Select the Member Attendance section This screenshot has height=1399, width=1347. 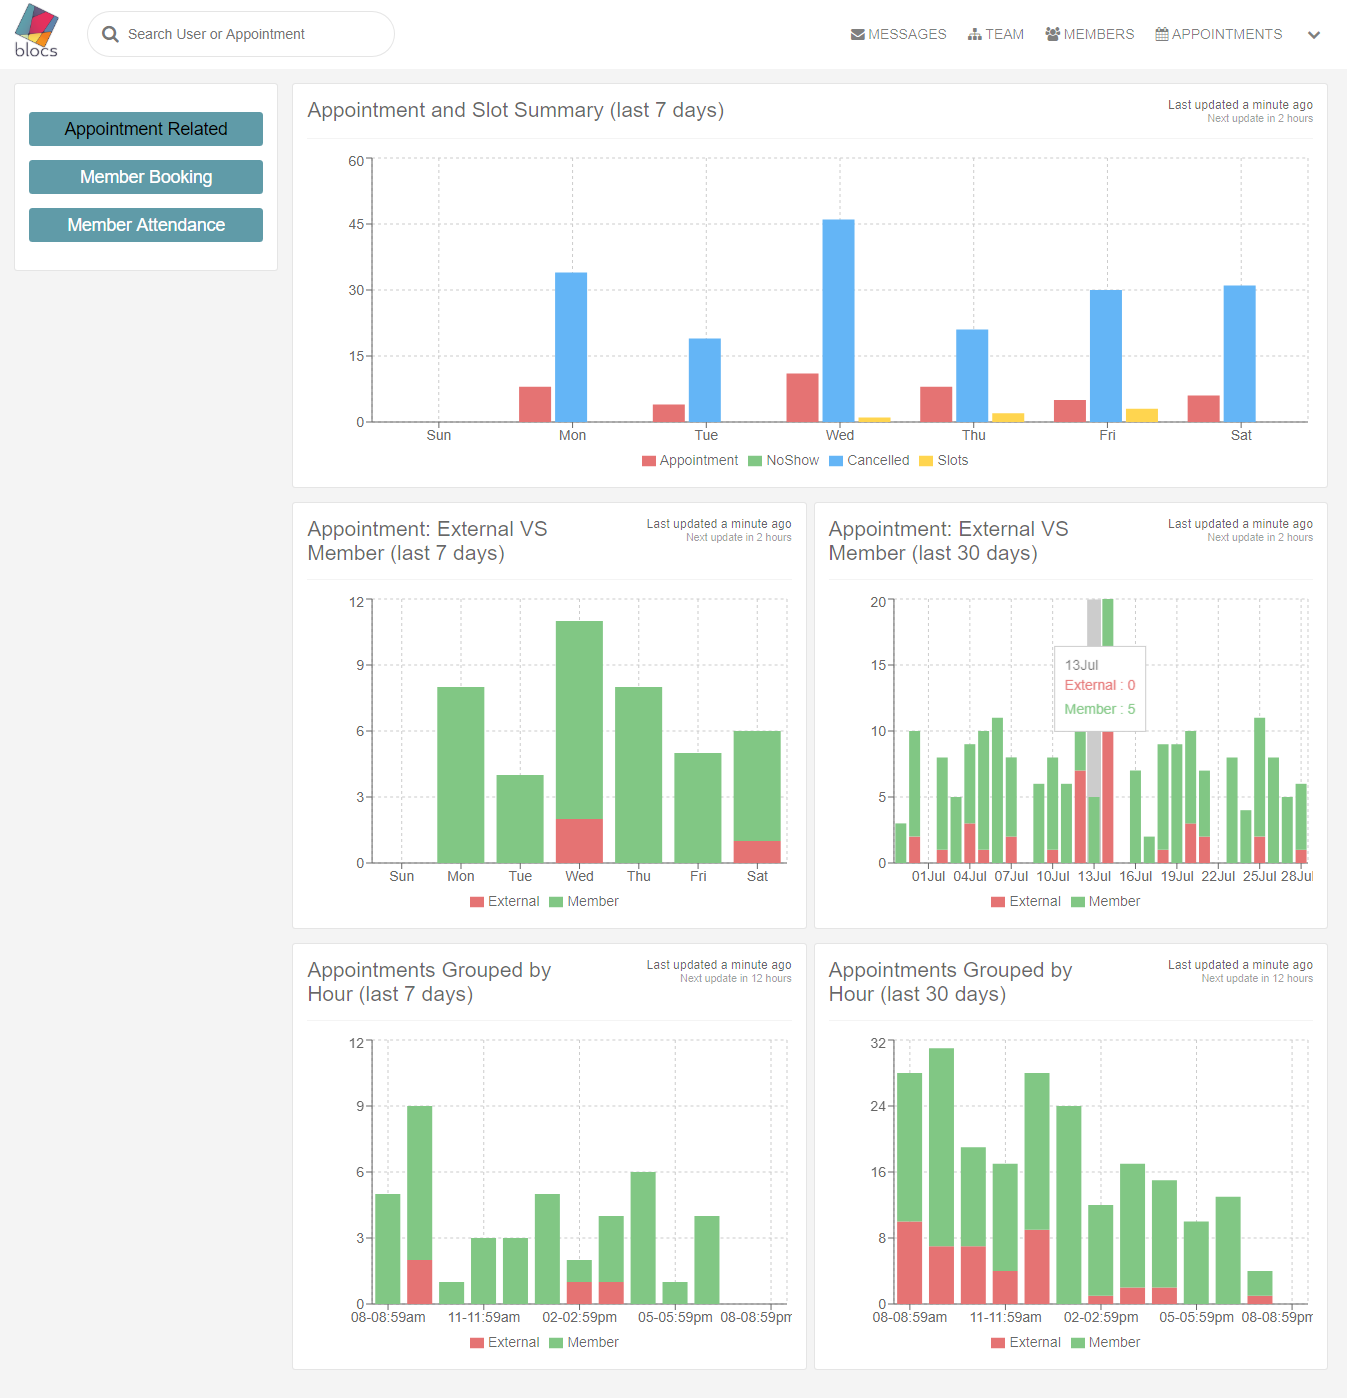pos(146,225)
